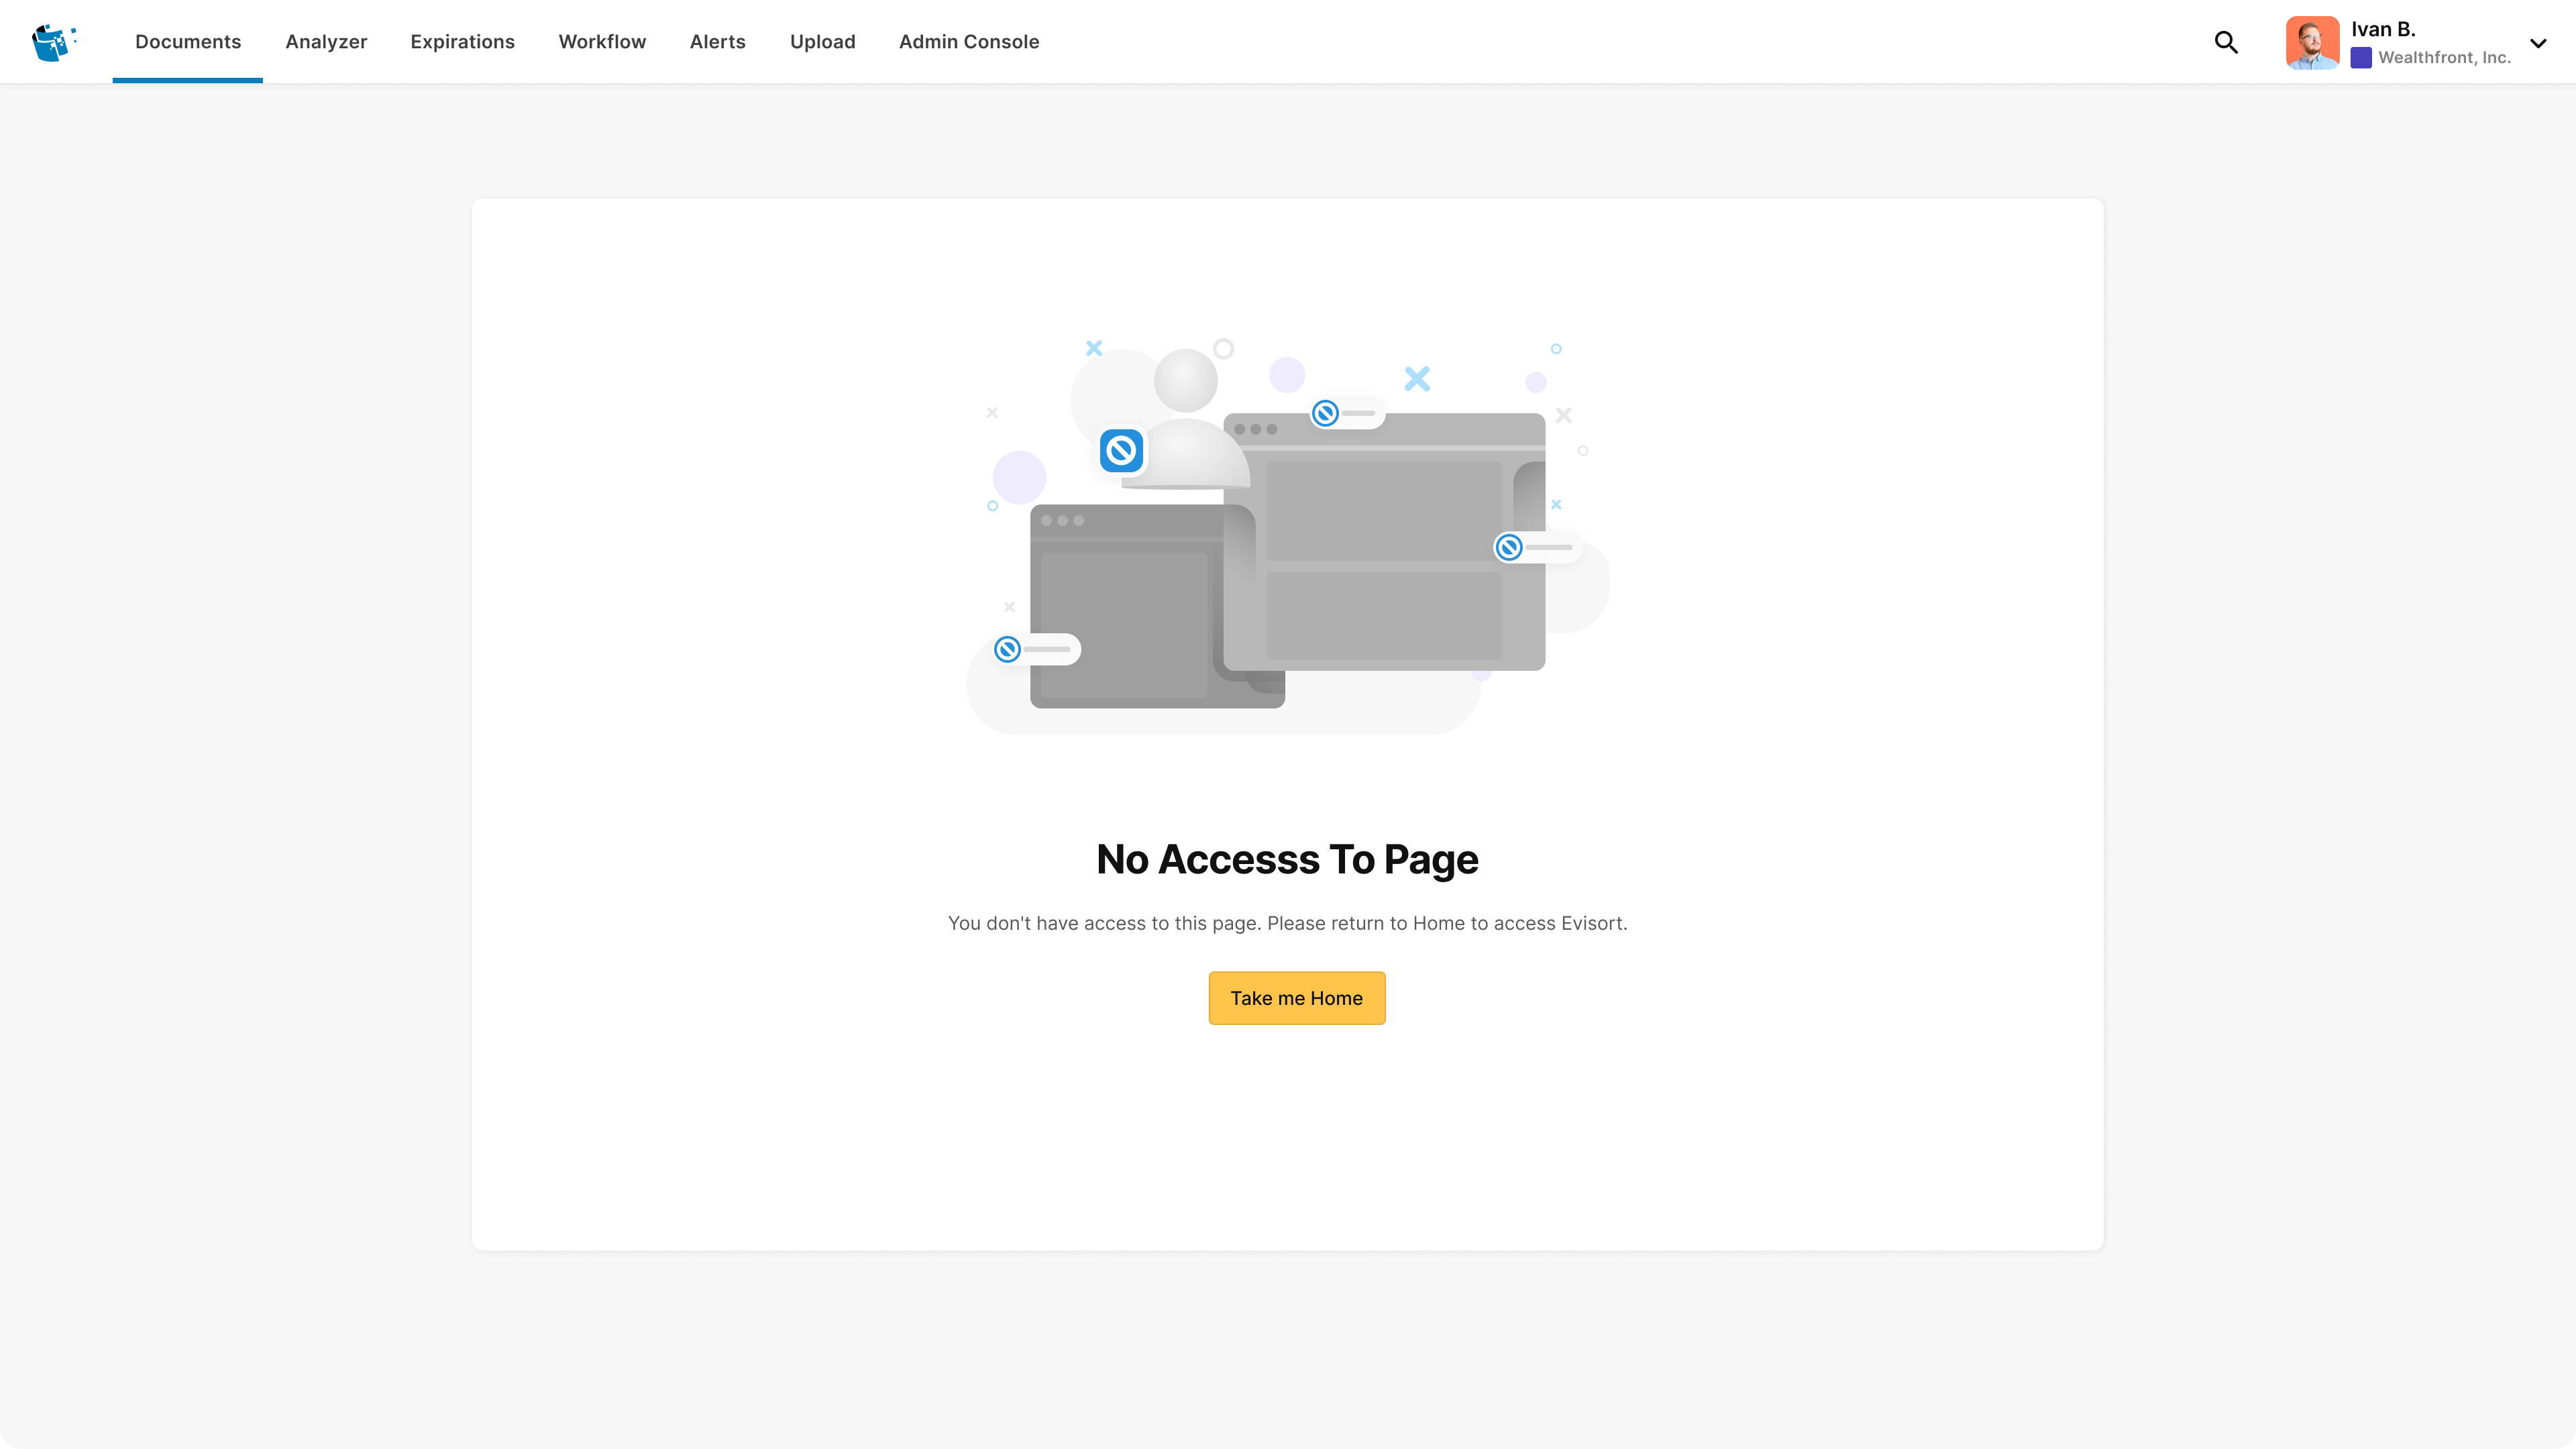
Task: Navigate to the Expirations page
Action: click(462, 41)
